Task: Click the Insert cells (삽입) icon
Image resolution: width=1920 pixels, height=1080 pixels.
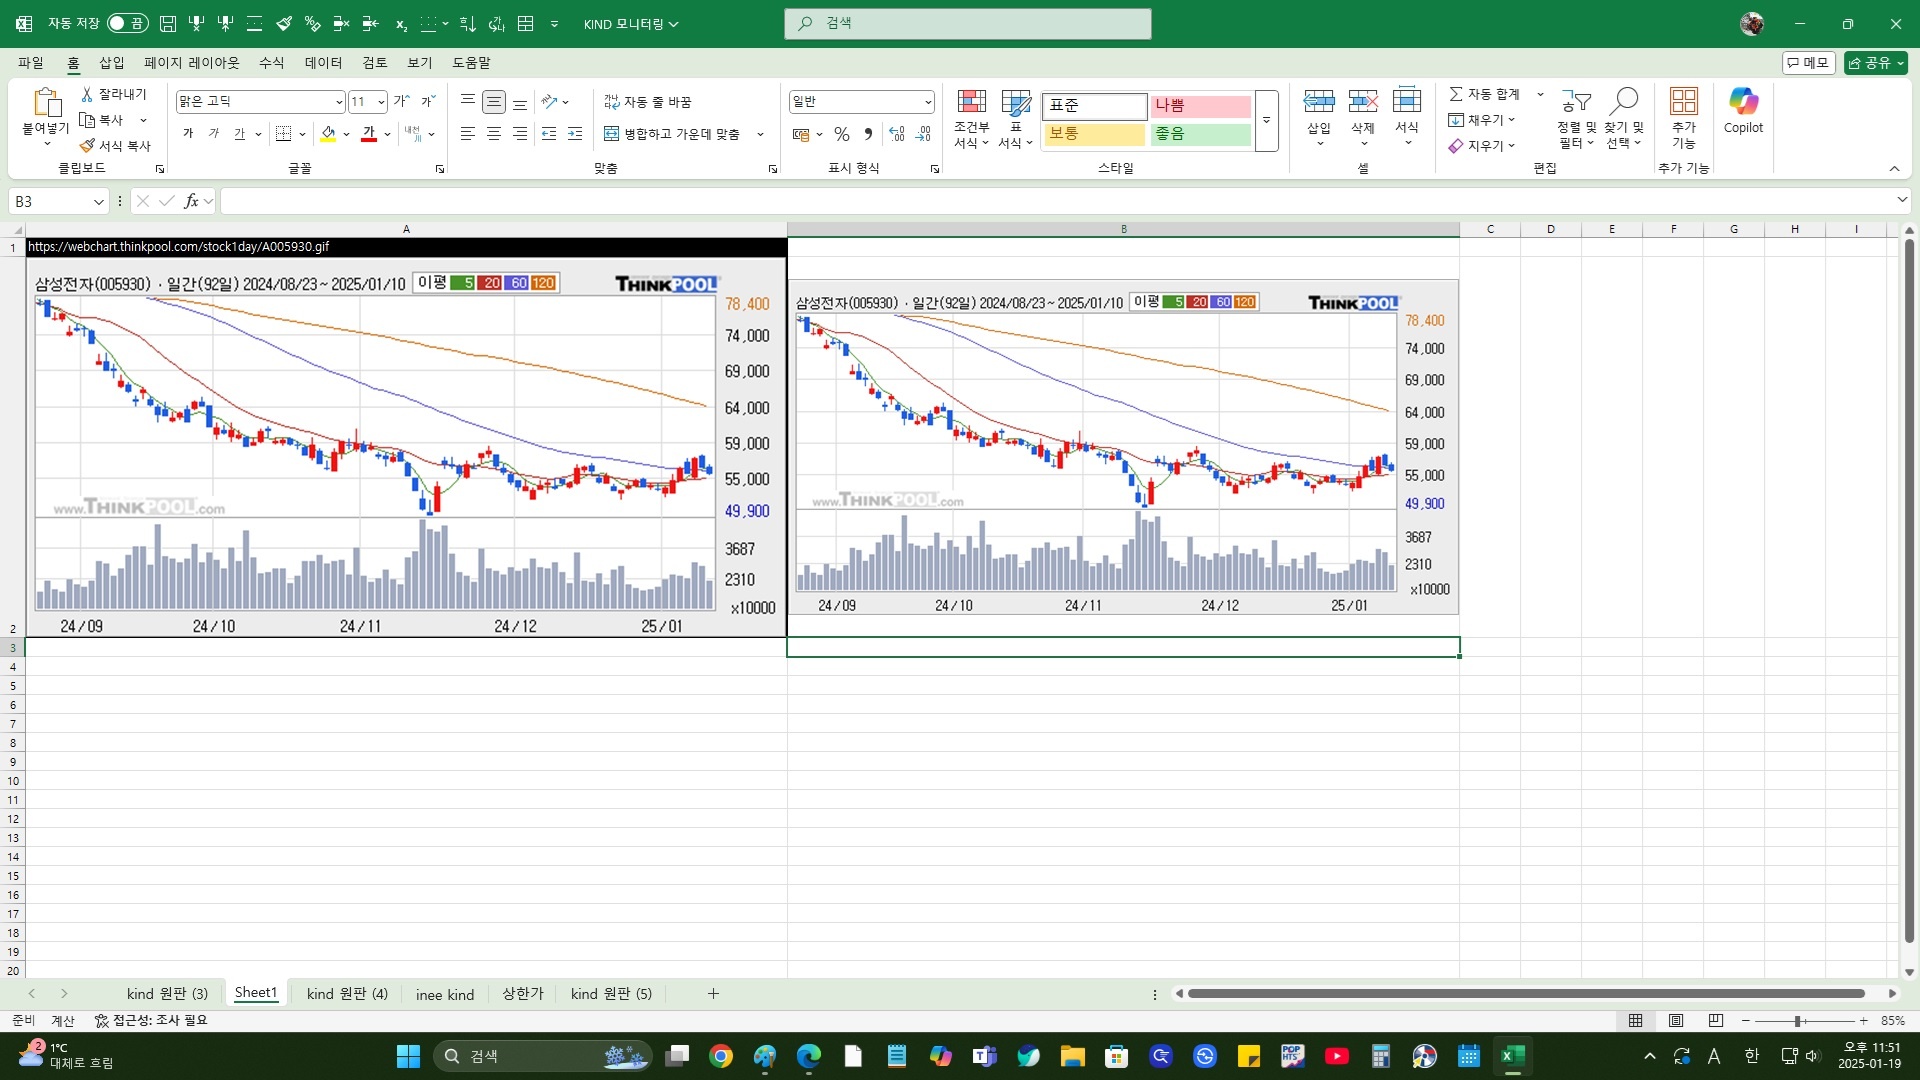Action: (1319, 101)
